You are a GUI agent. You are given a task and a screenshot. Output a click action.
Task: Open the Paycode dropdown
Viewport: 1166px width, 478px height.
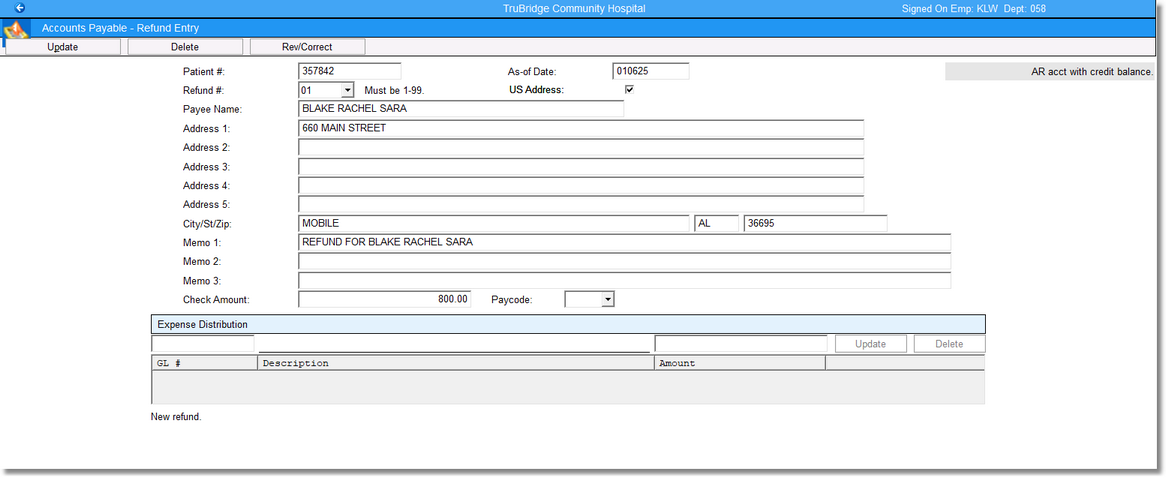[608, 299]
